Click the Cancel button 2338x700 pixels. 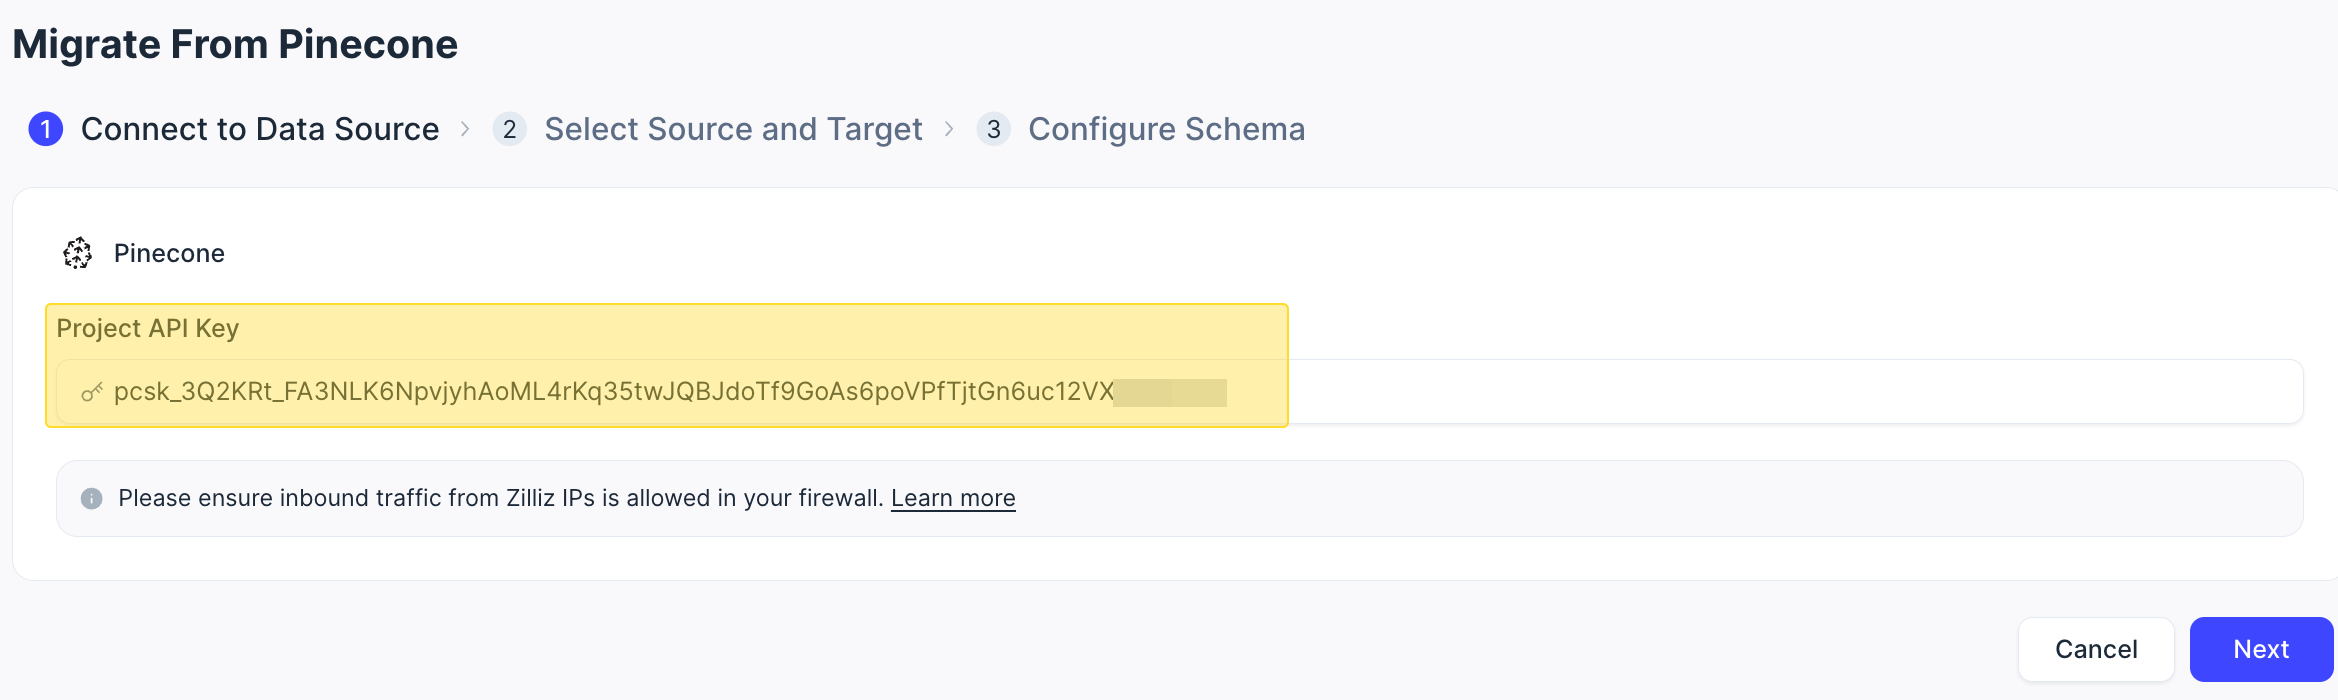tap(2096, 649)
